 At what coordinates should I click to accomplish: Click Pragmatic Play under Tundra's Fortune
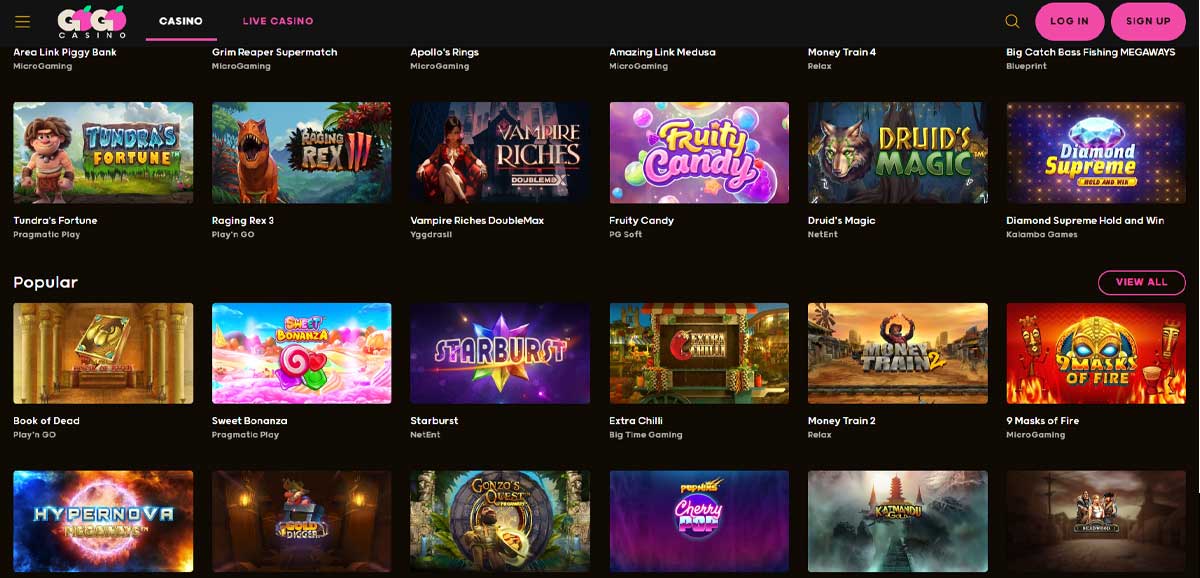click(x=46, y=235)
